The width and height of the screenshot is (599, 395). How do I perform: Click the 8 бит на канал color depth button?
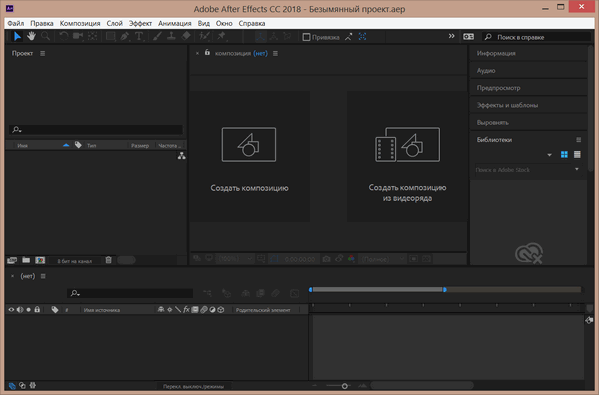coord(74,261)
